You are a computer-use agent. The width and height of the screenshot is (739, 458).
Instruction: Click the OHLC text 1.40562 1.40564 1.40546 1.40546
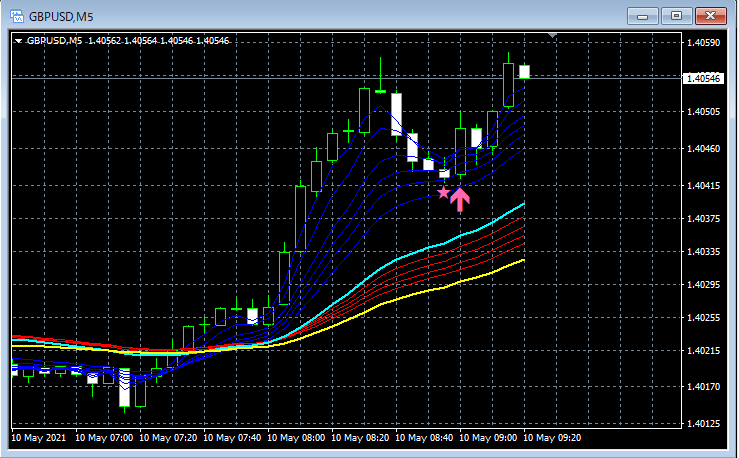pyautogui.click(x=158, y=41)
